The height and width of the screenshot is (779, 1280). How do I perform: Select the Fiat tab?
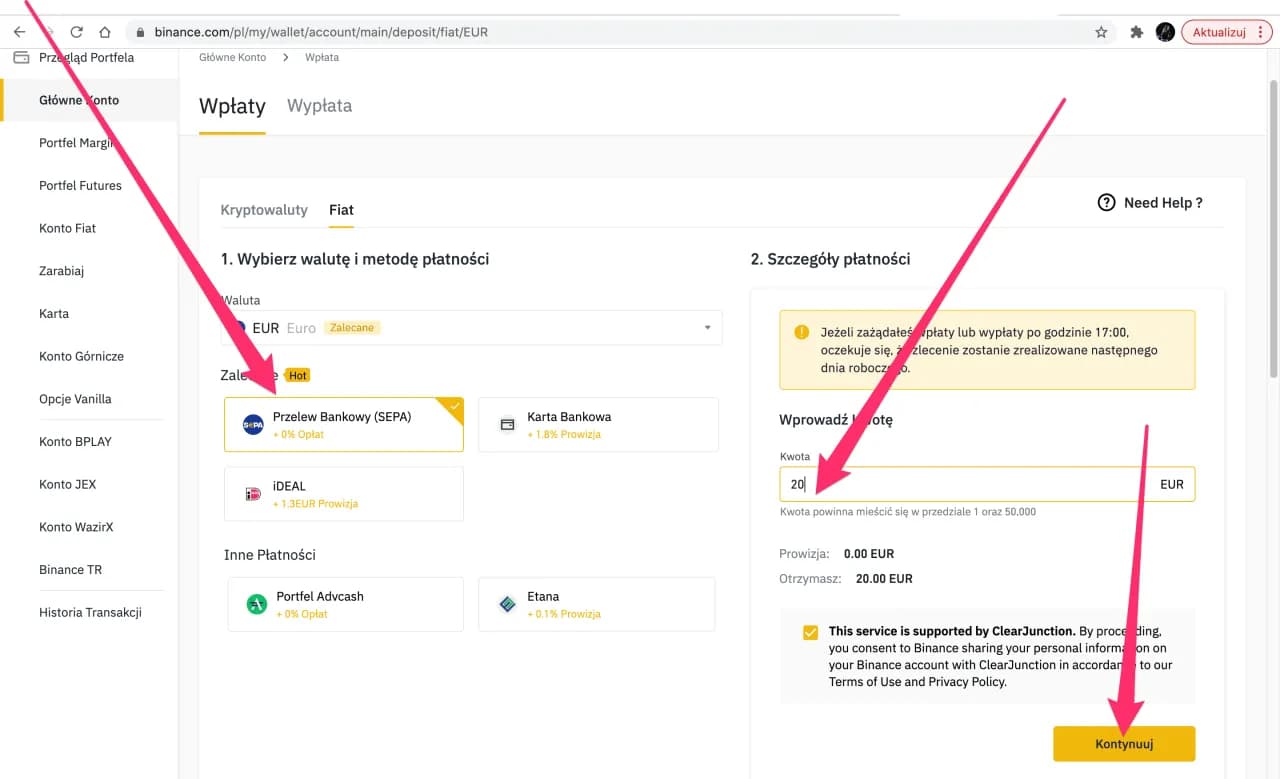pos(341,210)
